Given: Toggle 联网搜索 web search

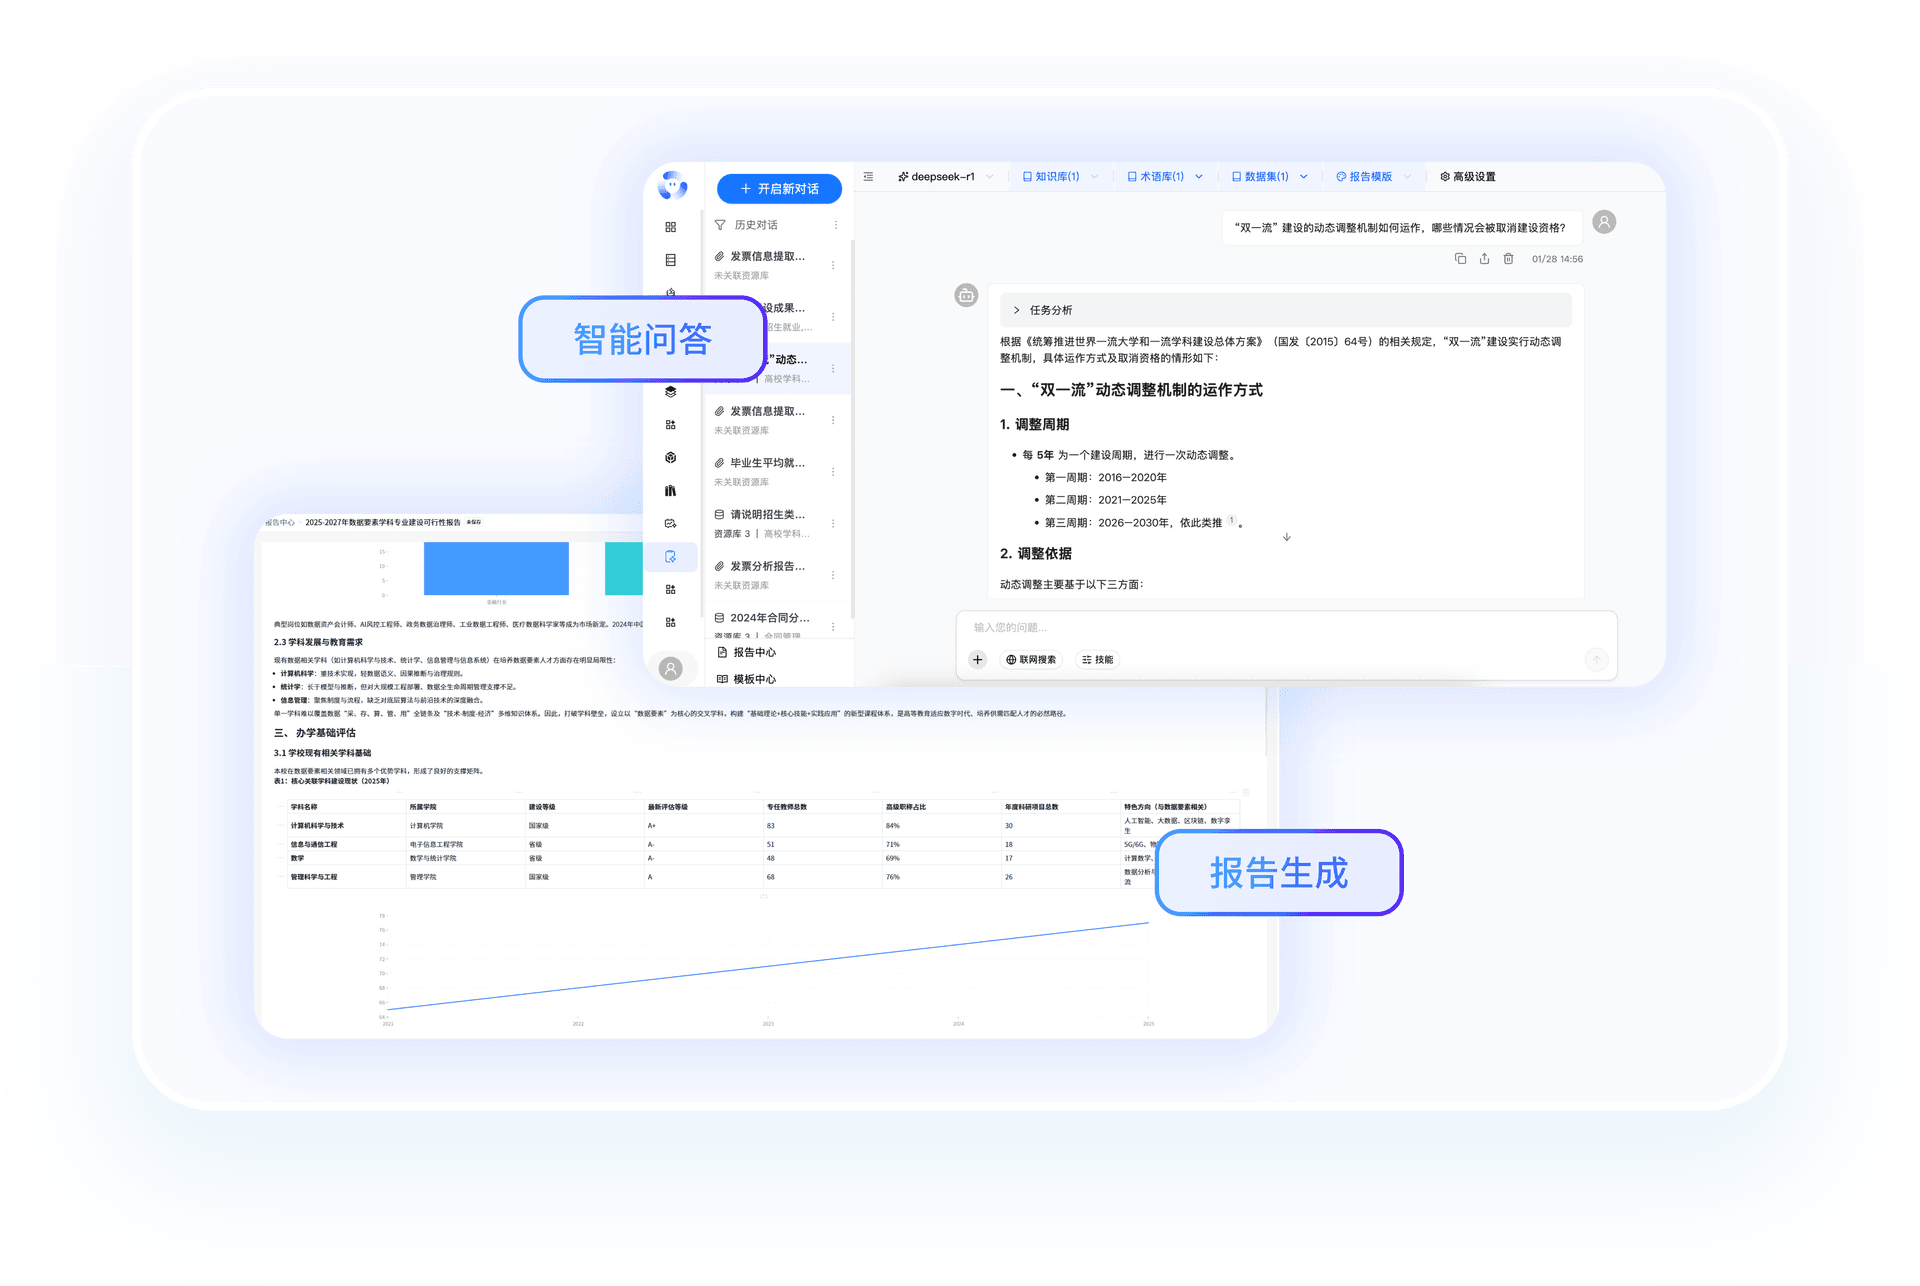Looking at the screenshot, I should [x=1031, y=660].
